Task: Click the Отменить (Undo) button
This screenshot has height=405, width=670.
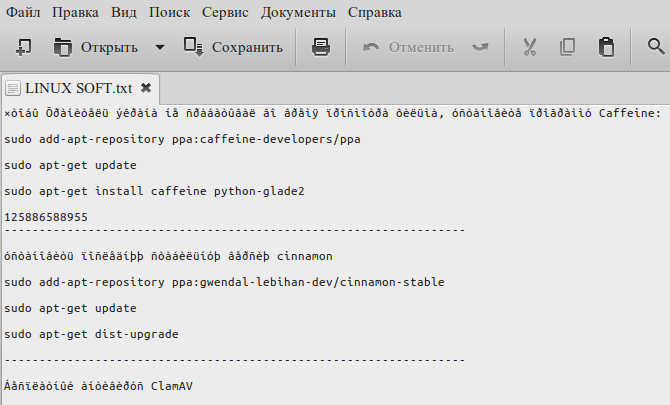Action: click(x=408, y=47)
